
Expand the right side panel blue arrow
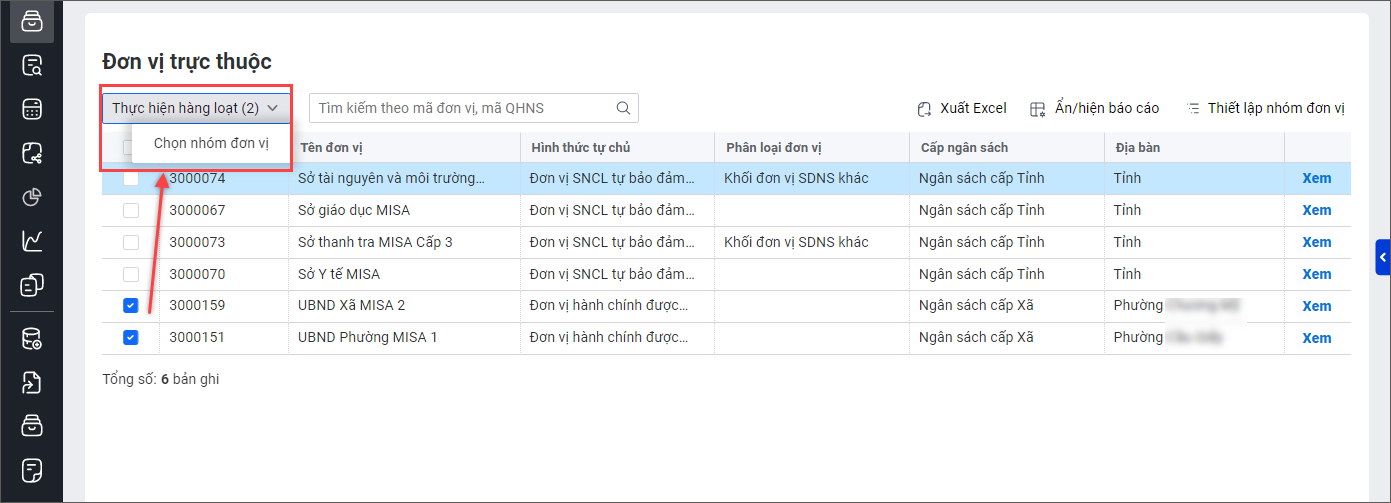click(x=1383, y=257)
